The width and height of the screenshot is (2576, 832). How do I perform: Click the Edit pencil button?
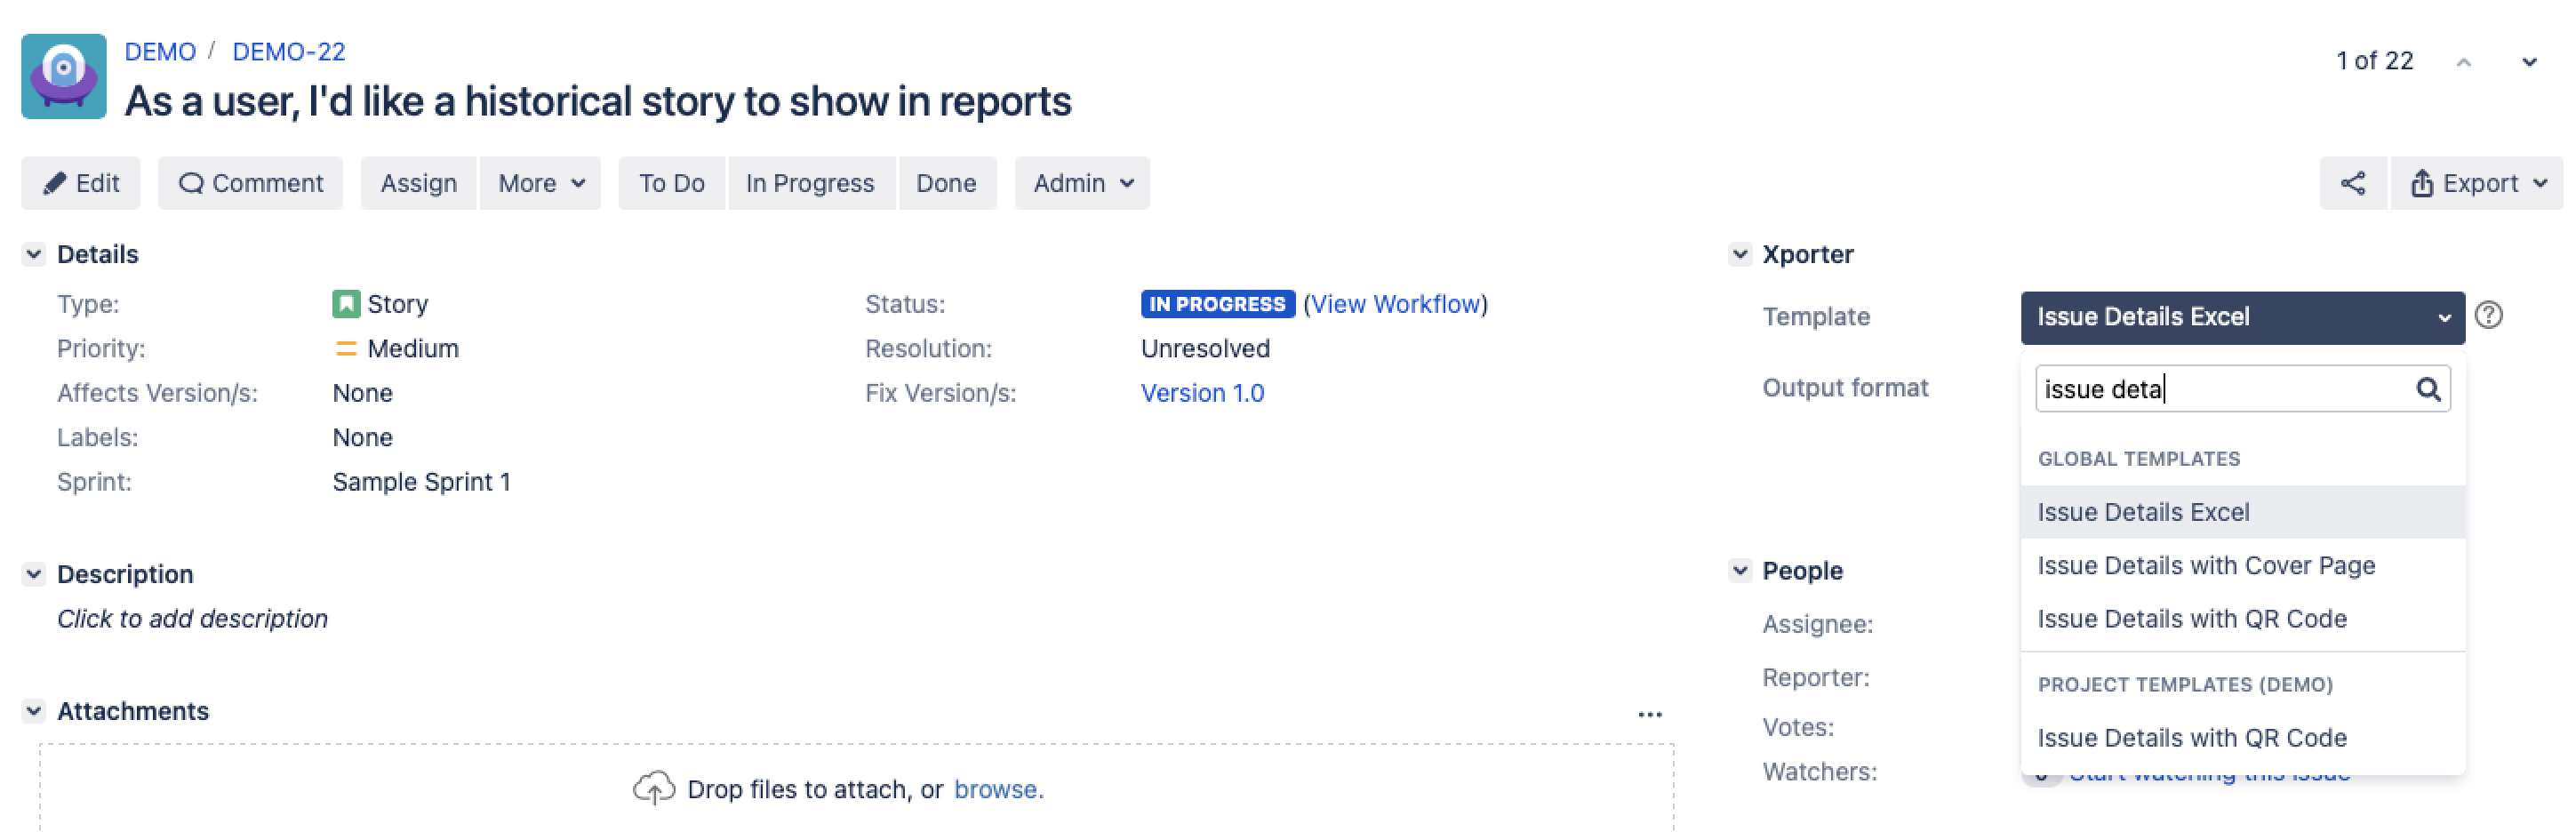81,183
